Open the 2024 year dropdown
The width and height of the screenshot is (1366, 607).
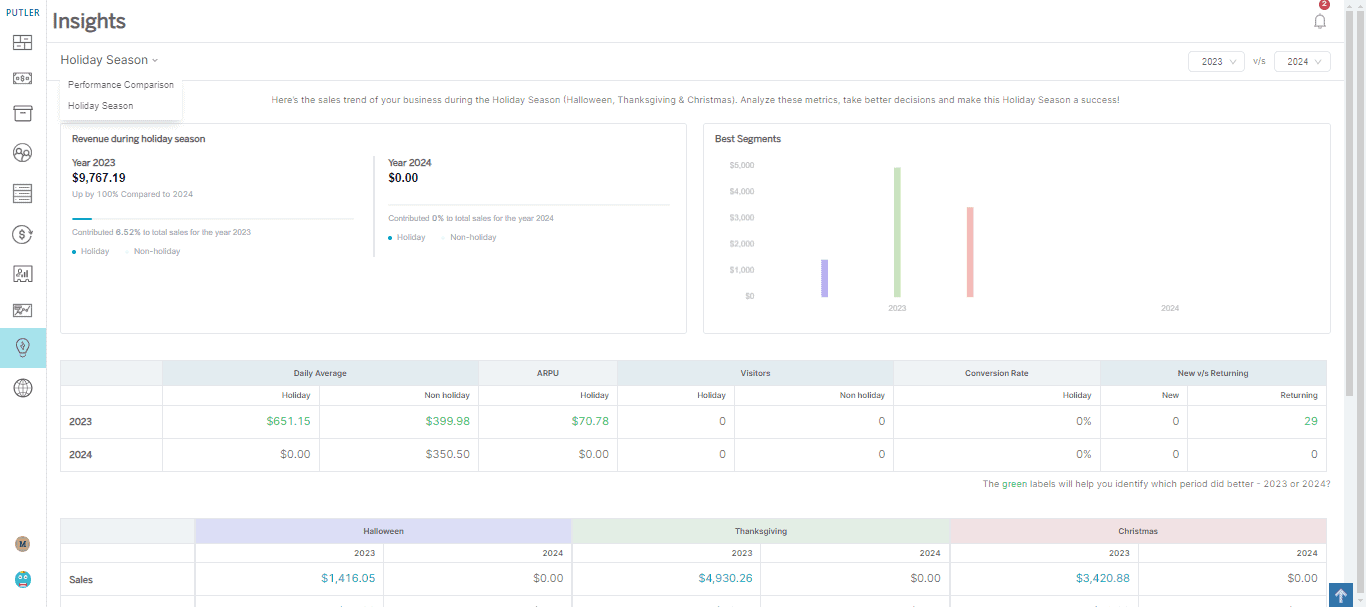tap(1302, 61)
